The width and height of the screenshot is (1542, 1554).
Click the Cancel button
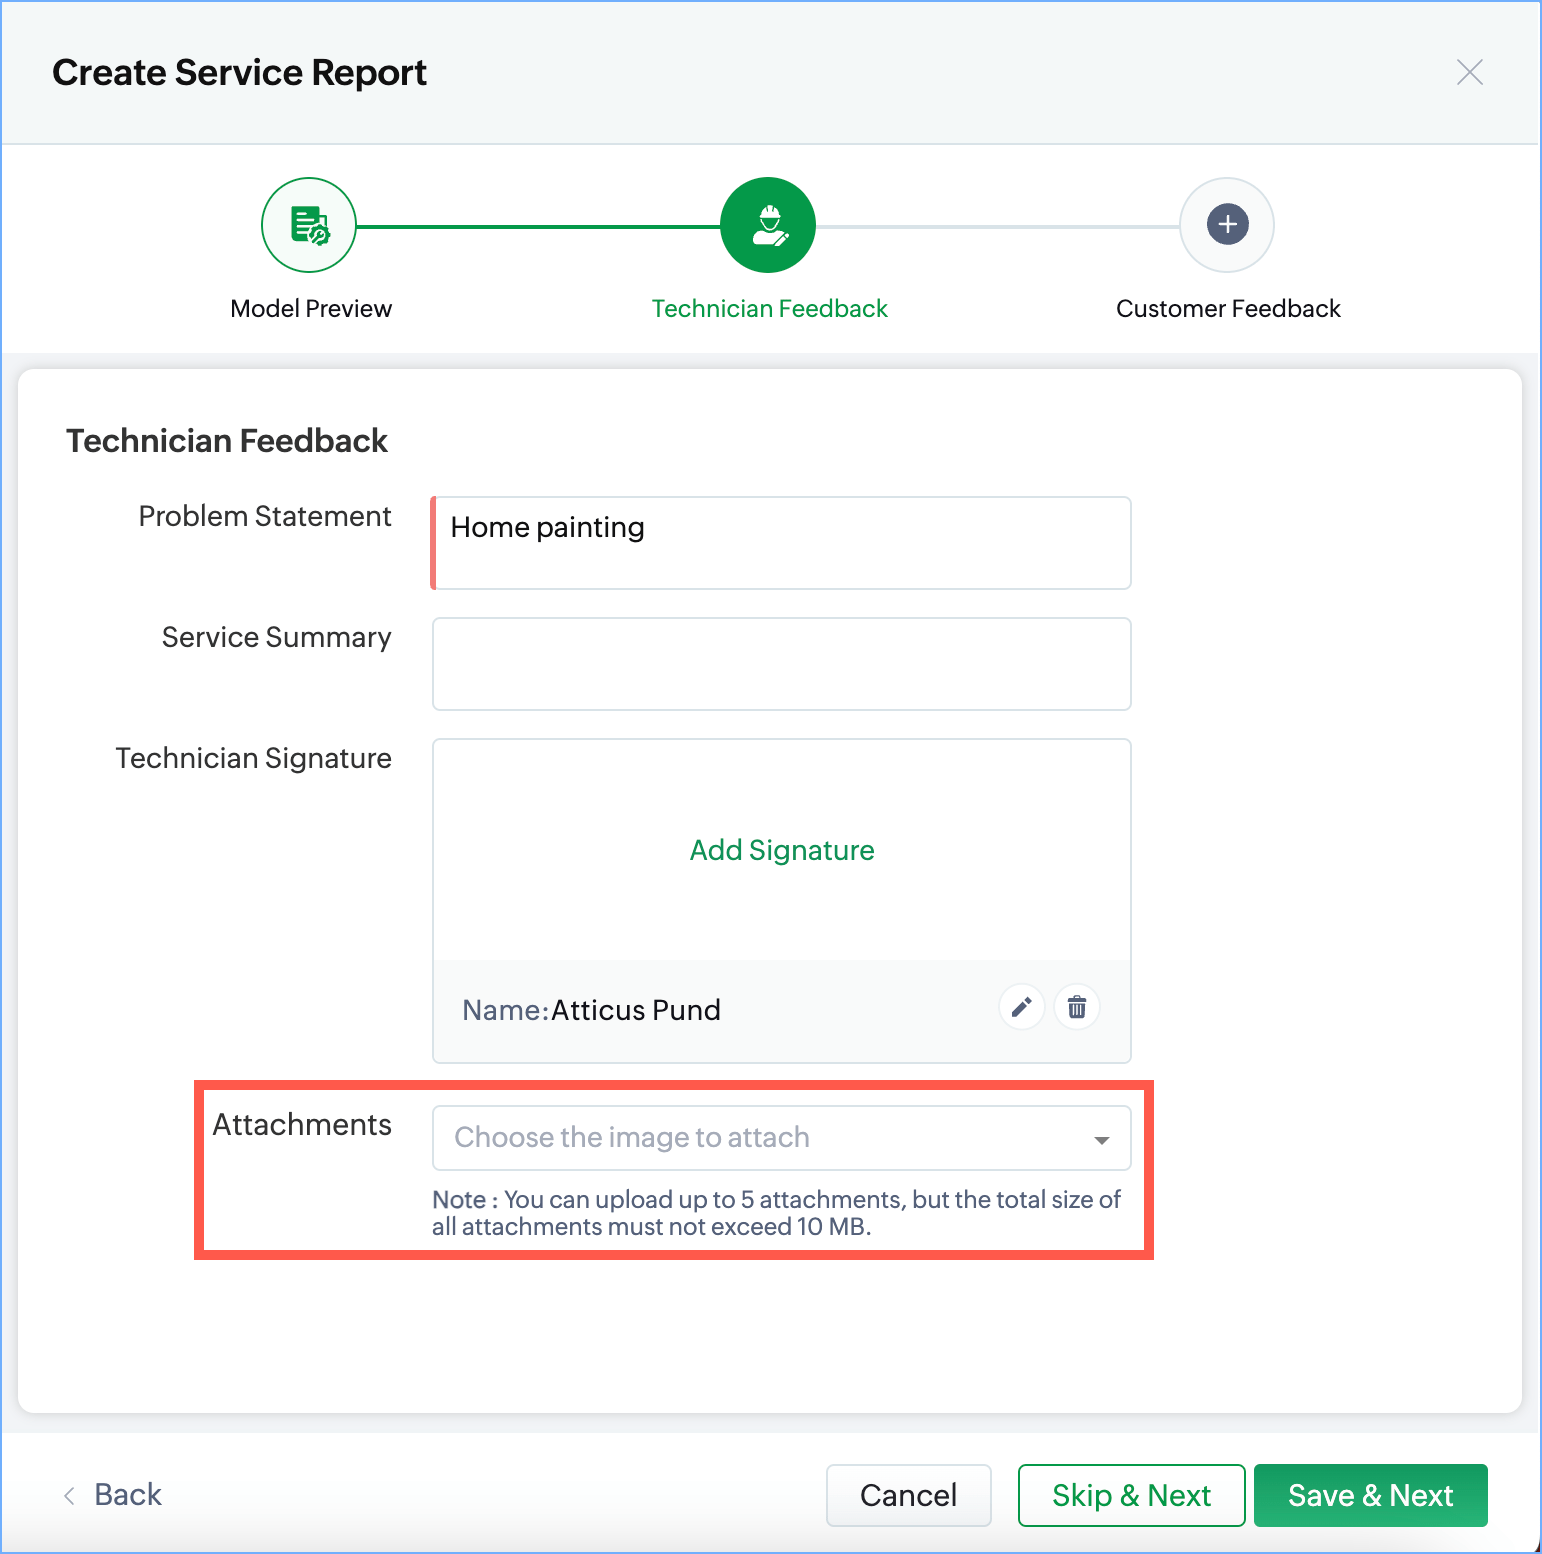pos(909,1495)
